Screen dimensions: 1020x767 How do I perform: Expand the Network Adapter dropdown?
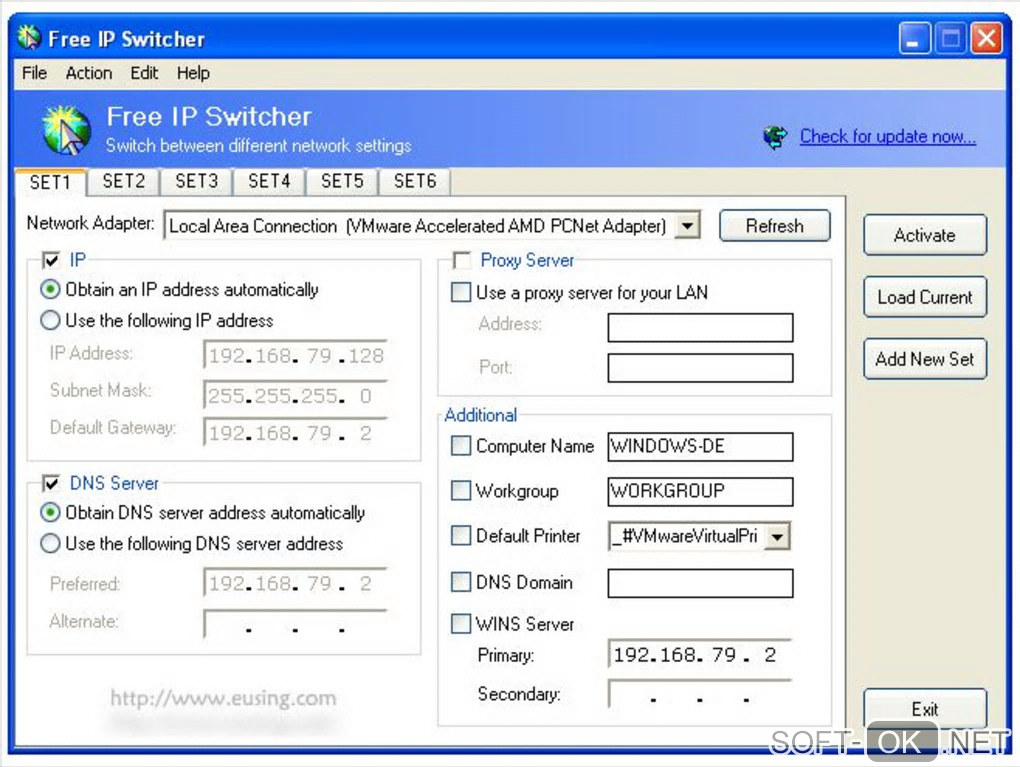pyautogui.click(x=688, y=226)
